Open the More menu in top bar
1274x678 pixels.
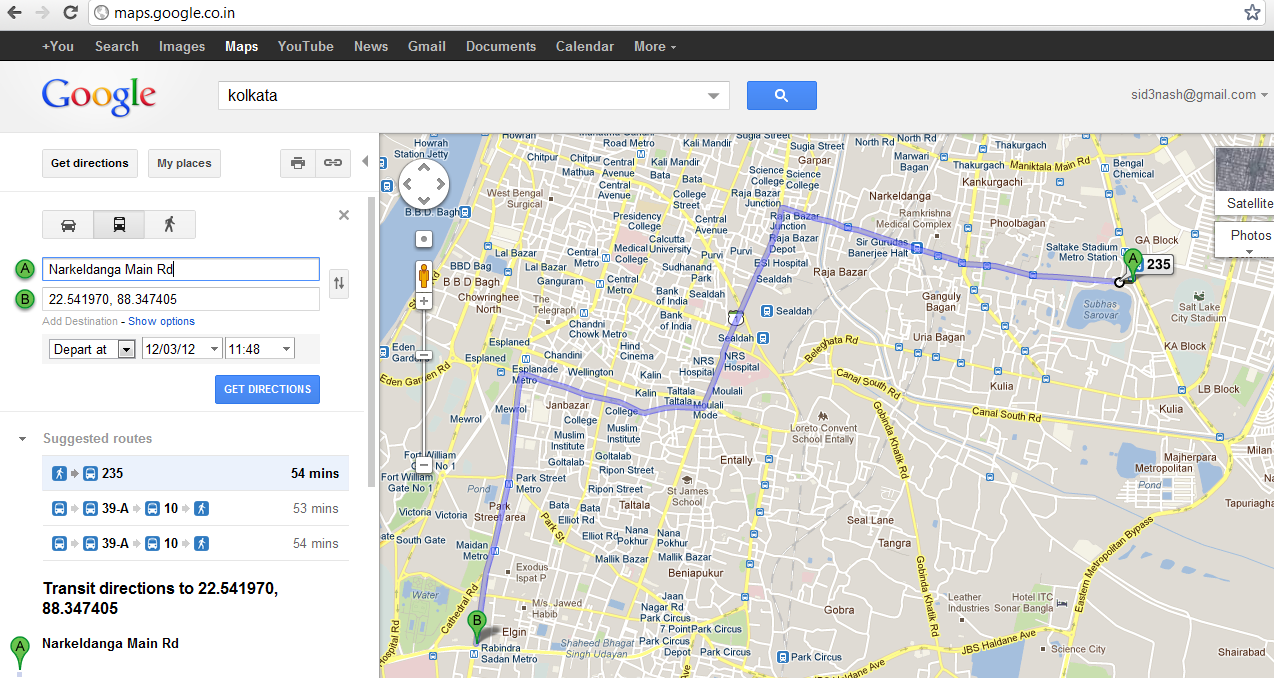[x=655, y=46]
